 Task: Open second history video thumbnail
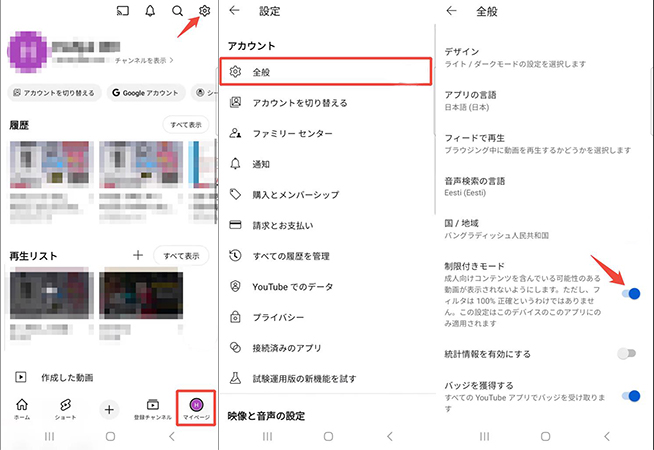[x=141, y=164]
